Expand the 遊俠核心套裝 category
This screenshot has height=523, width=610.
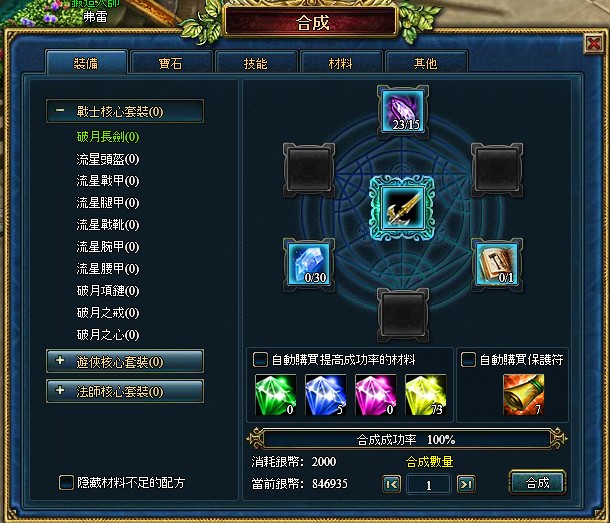coord(124,362)
